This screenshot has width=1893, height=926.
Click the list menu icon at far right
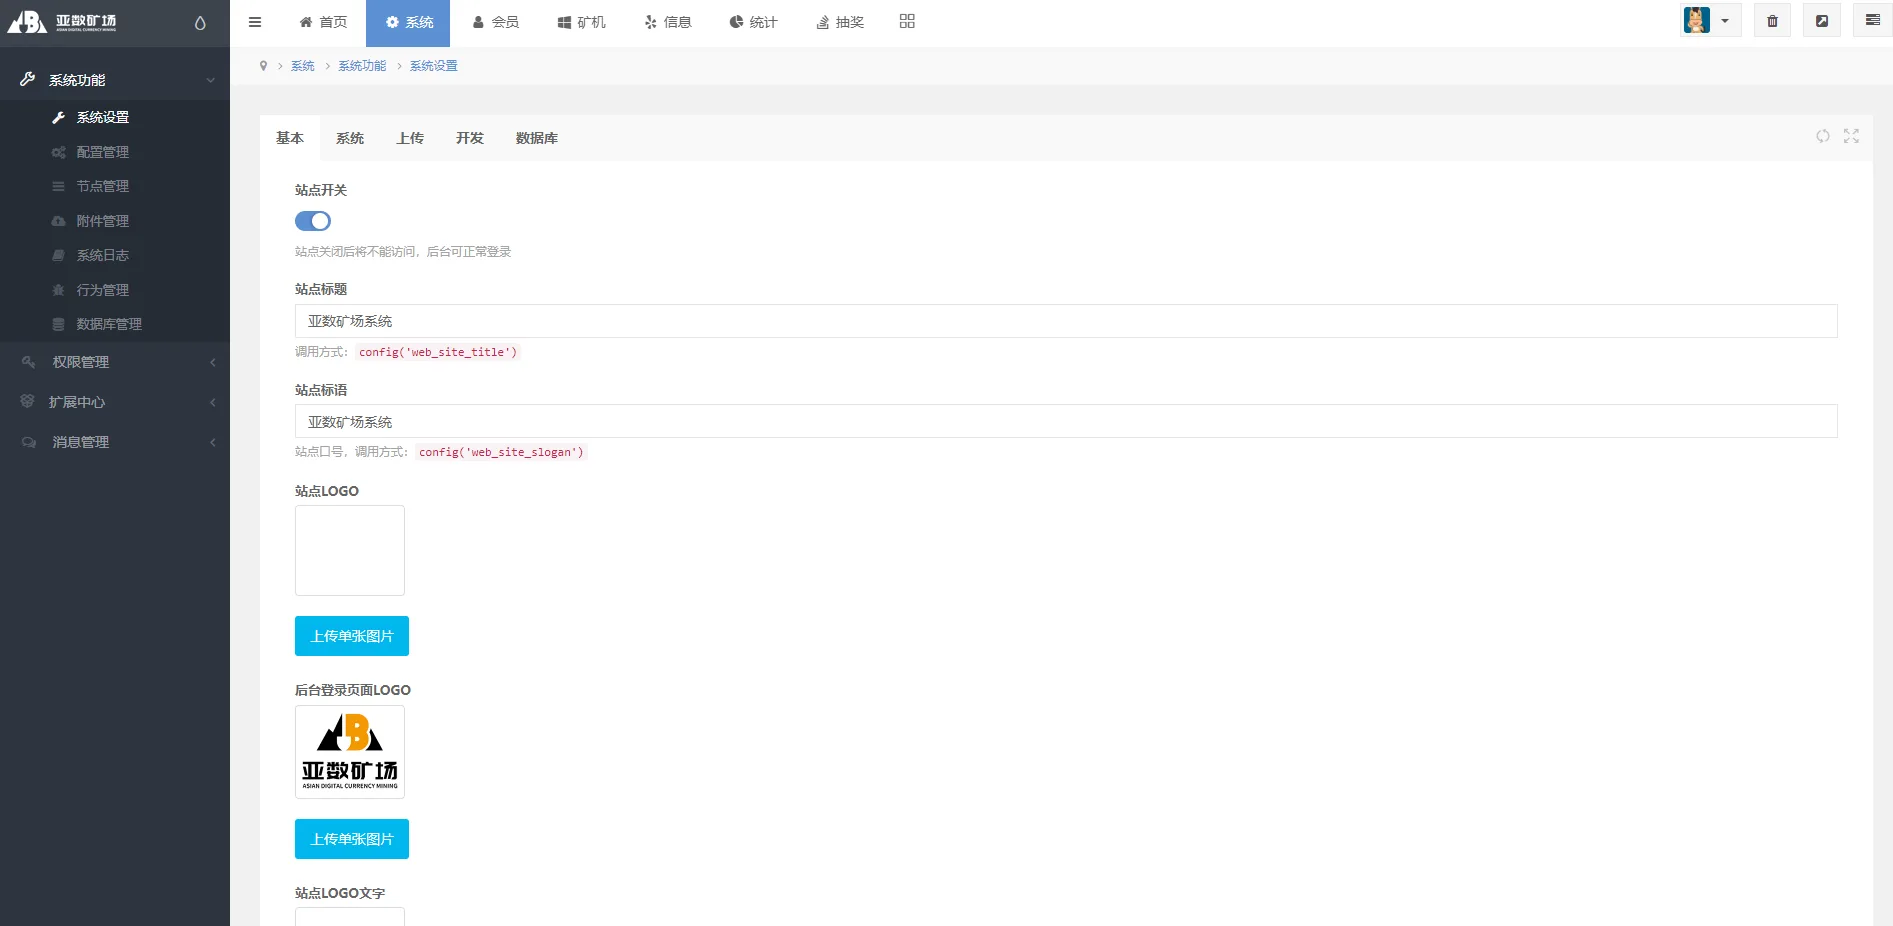(1872, 21)
